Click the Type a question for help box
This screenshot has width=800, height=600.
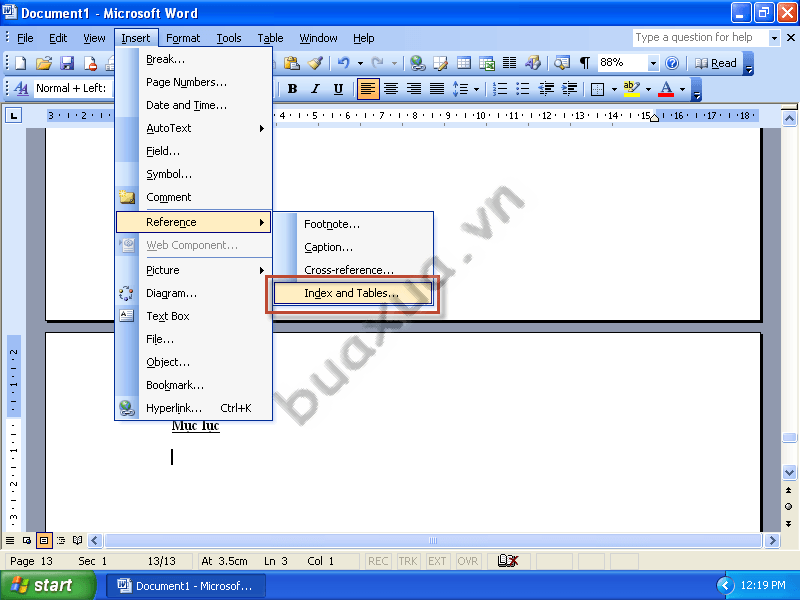tap(700, 38)
